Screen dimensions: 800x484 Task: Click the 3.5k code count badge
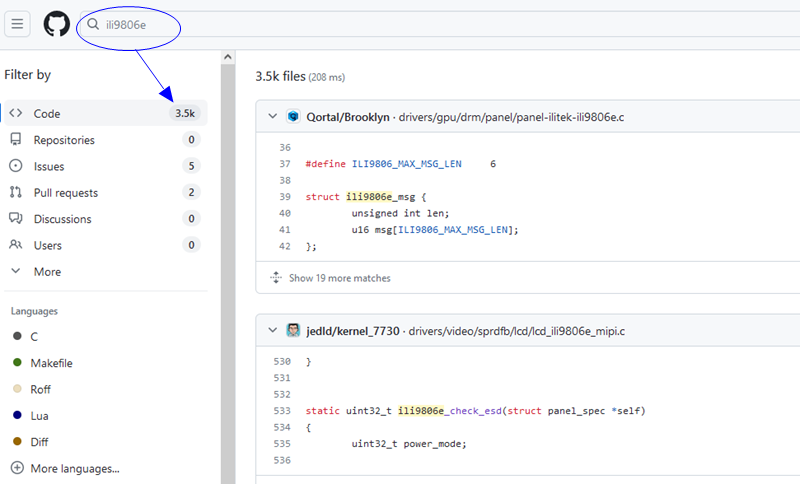[185, 113]
